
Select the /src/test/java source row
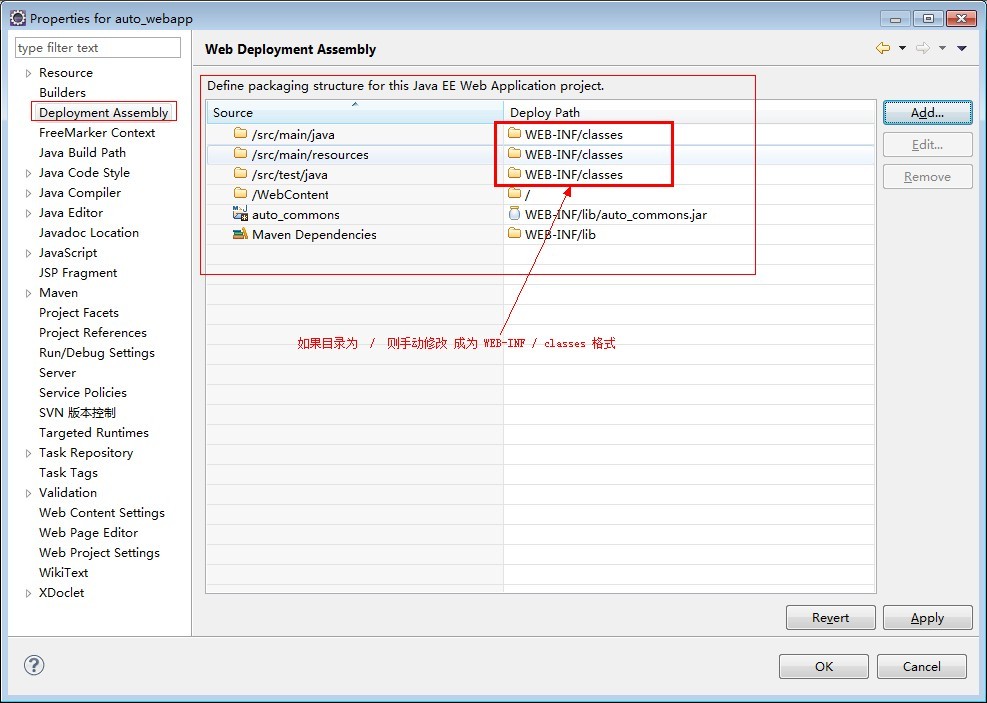pos(355,174)
